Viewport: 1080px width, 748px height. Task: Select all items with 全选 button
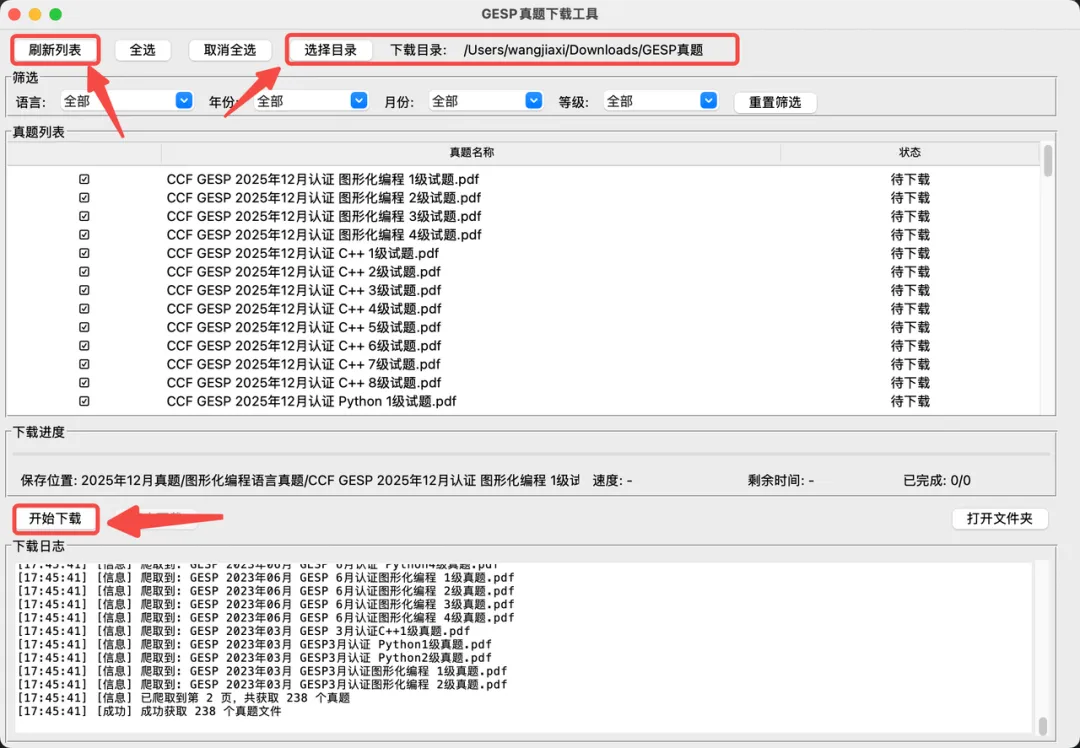click(x=143, y=50)
